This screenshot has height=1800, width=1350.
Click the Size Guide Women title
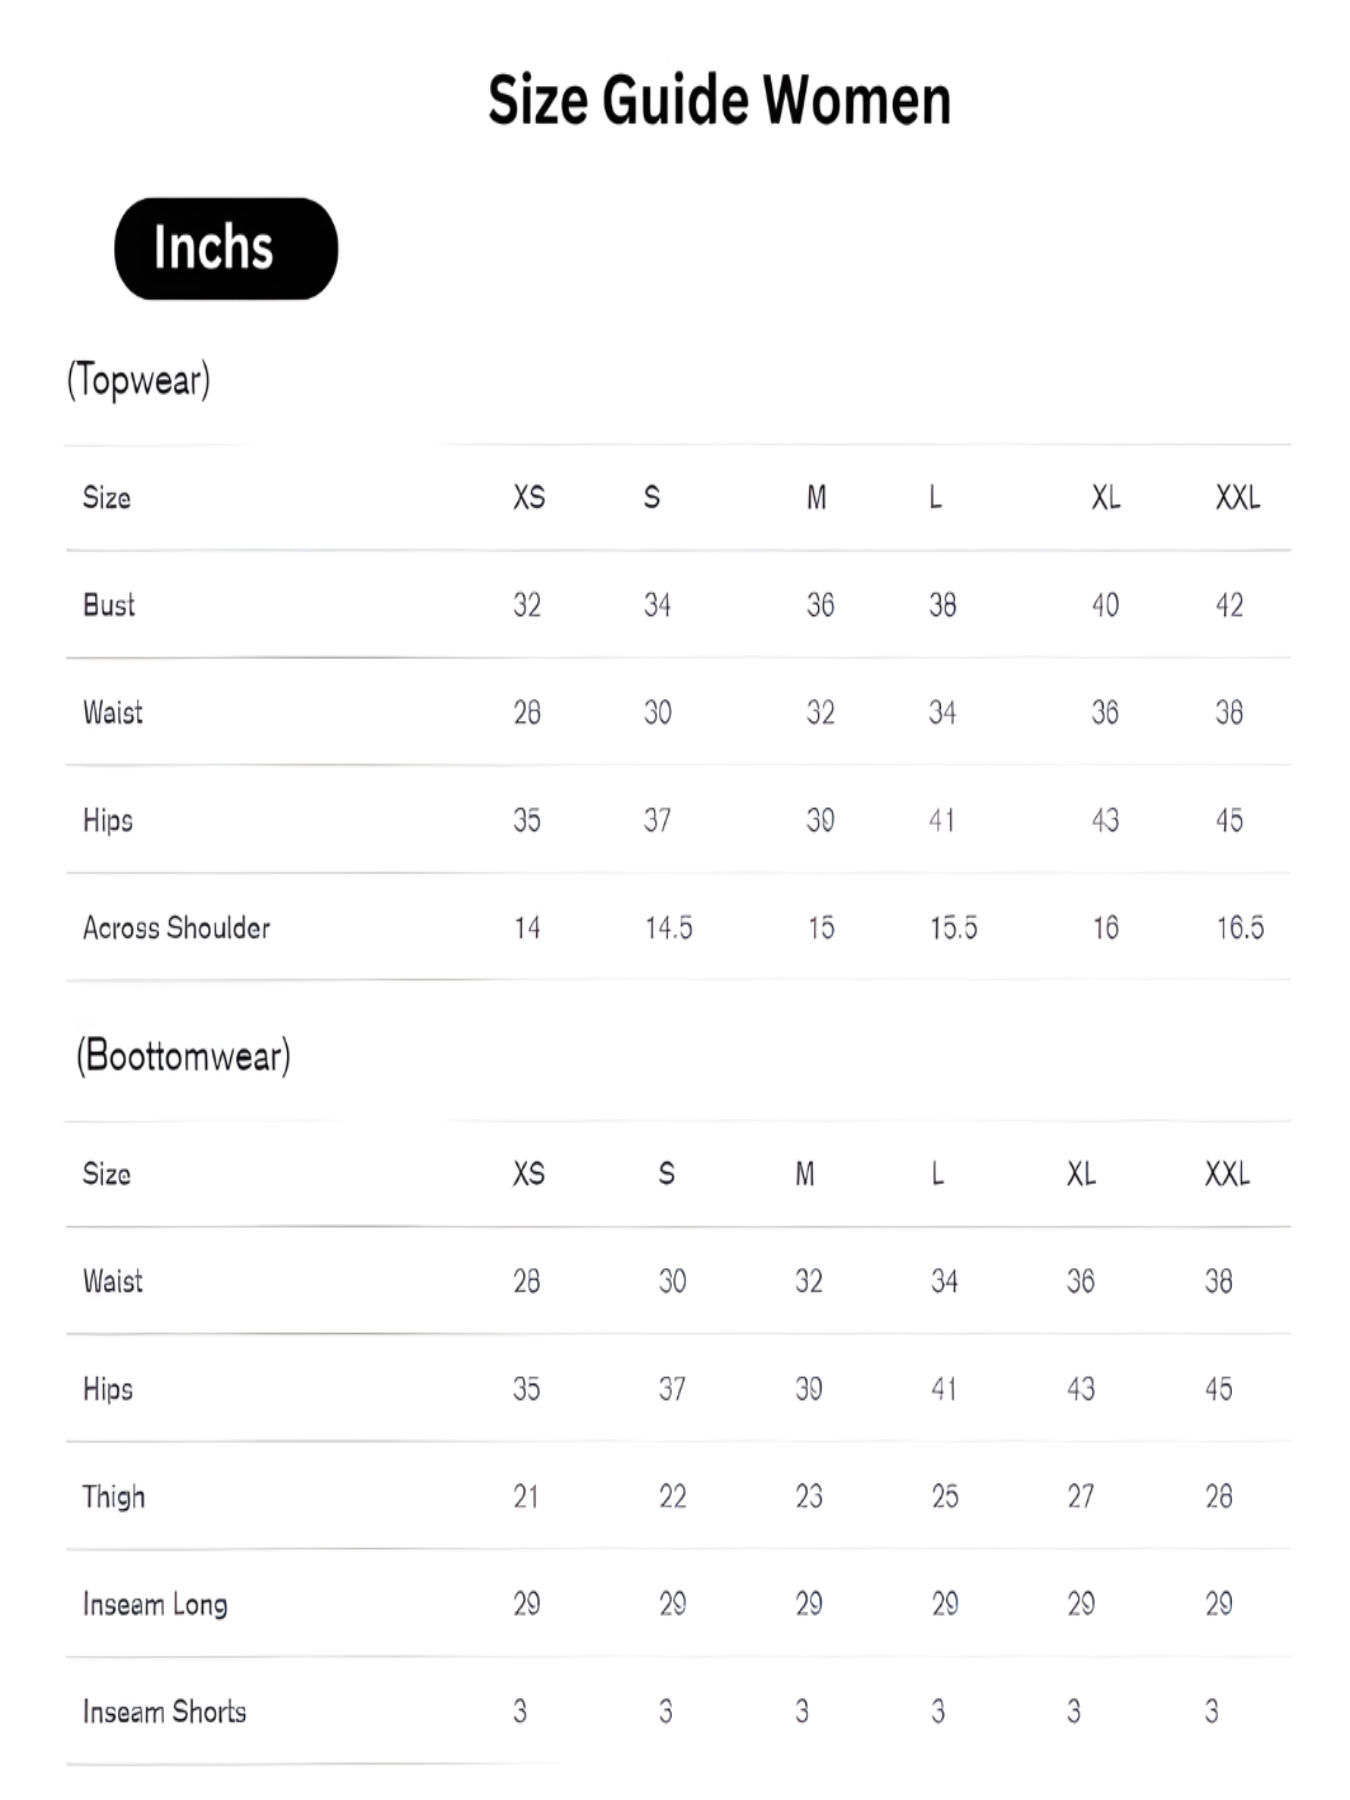pyautogui.click(x=719, y=100)
